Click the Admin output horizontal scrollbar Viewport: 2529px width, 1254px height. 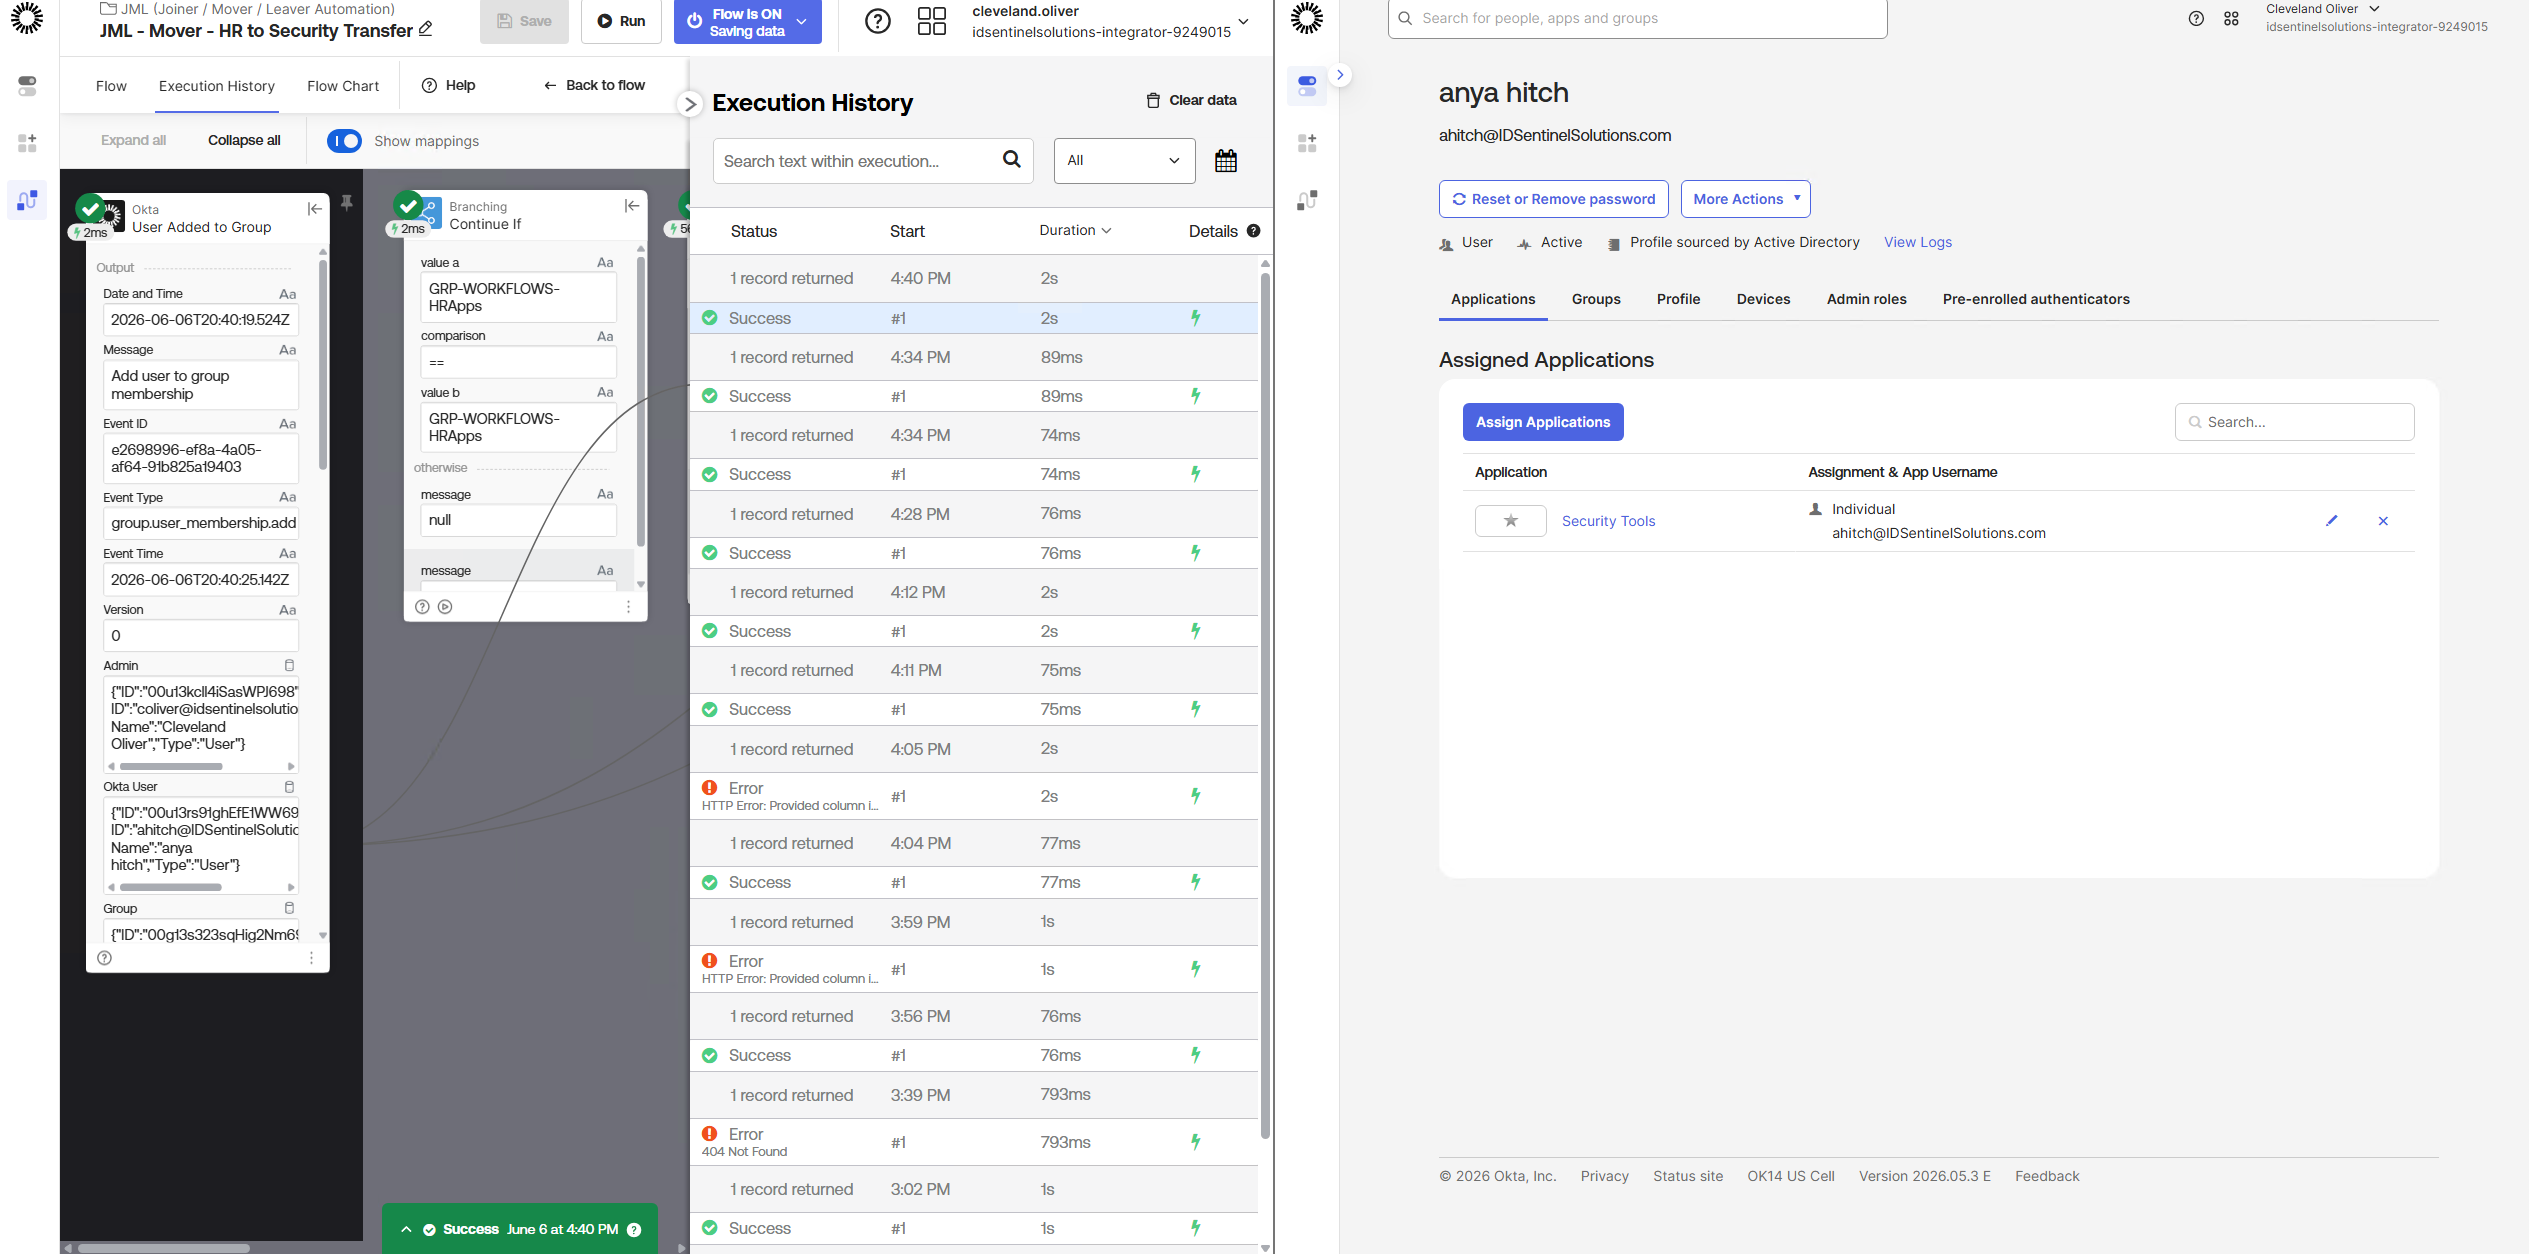pos(171,767)
